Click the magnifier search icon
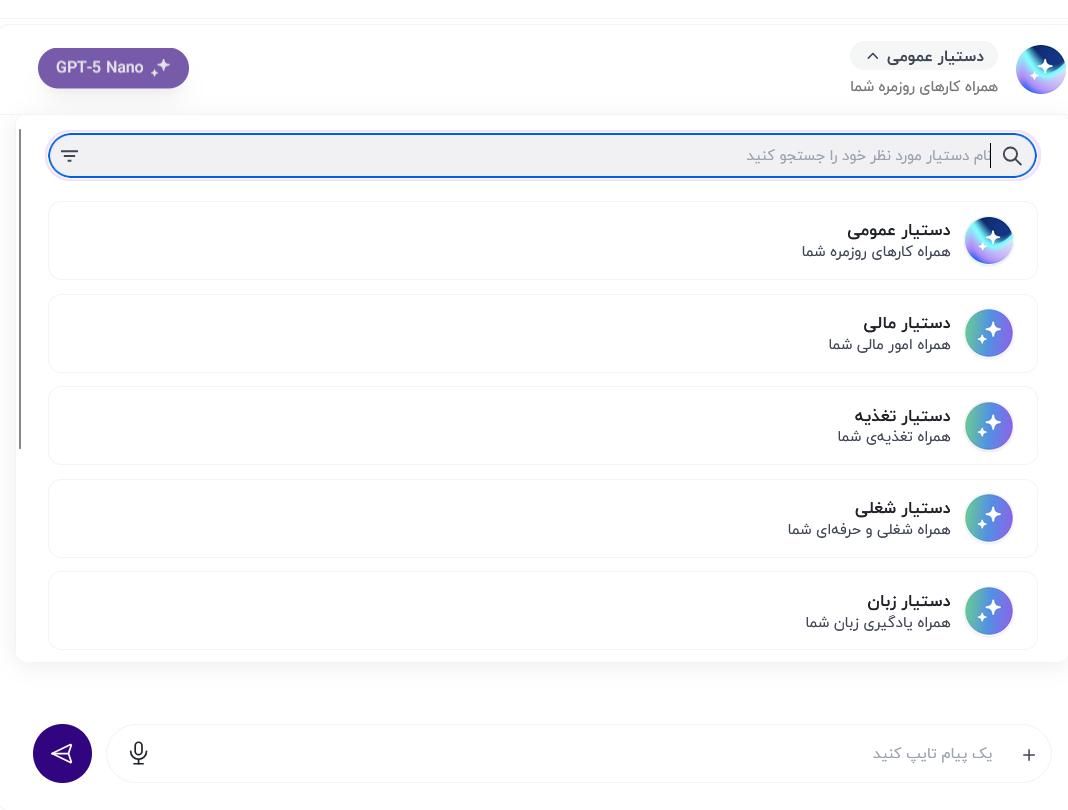The width and height of the screenshot is (1068, 810). pyautogui.click(x=1012, y=155)
